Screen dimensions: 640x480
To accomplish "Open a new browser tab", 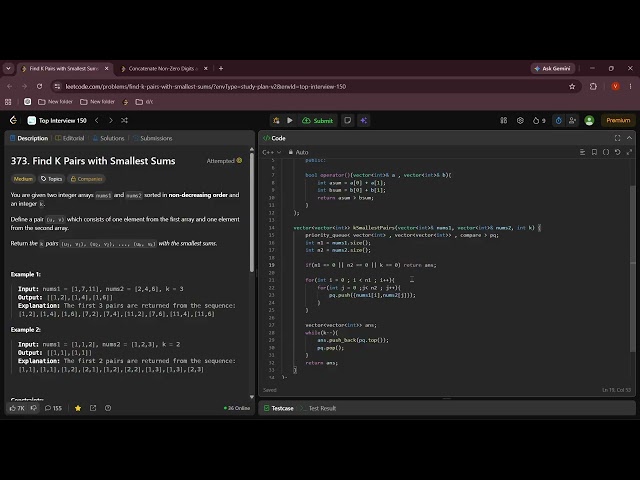I will [221, 69].
